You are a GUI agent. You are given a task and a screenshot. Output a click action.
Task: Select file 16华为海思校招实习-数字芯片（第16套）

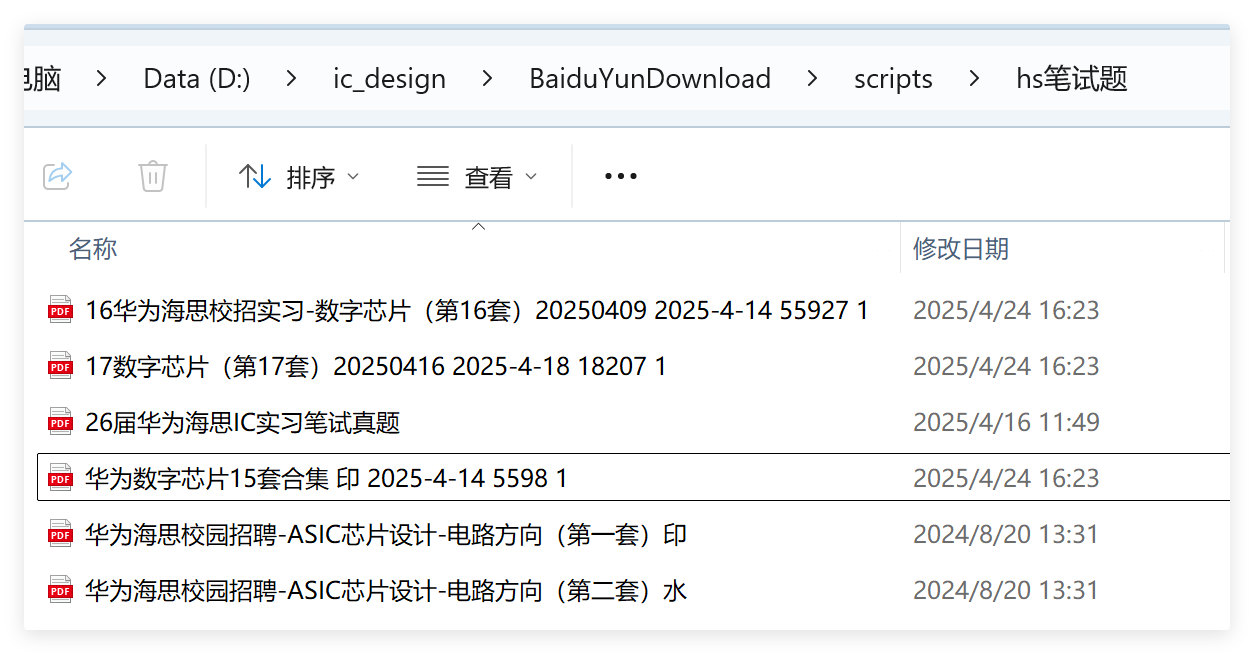click(x=477, y=310)
